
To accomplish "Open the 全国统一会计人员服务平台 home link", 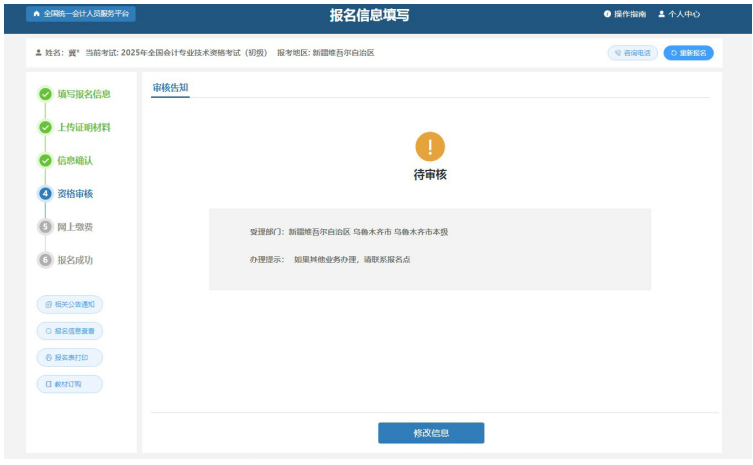I will point(81,14).
